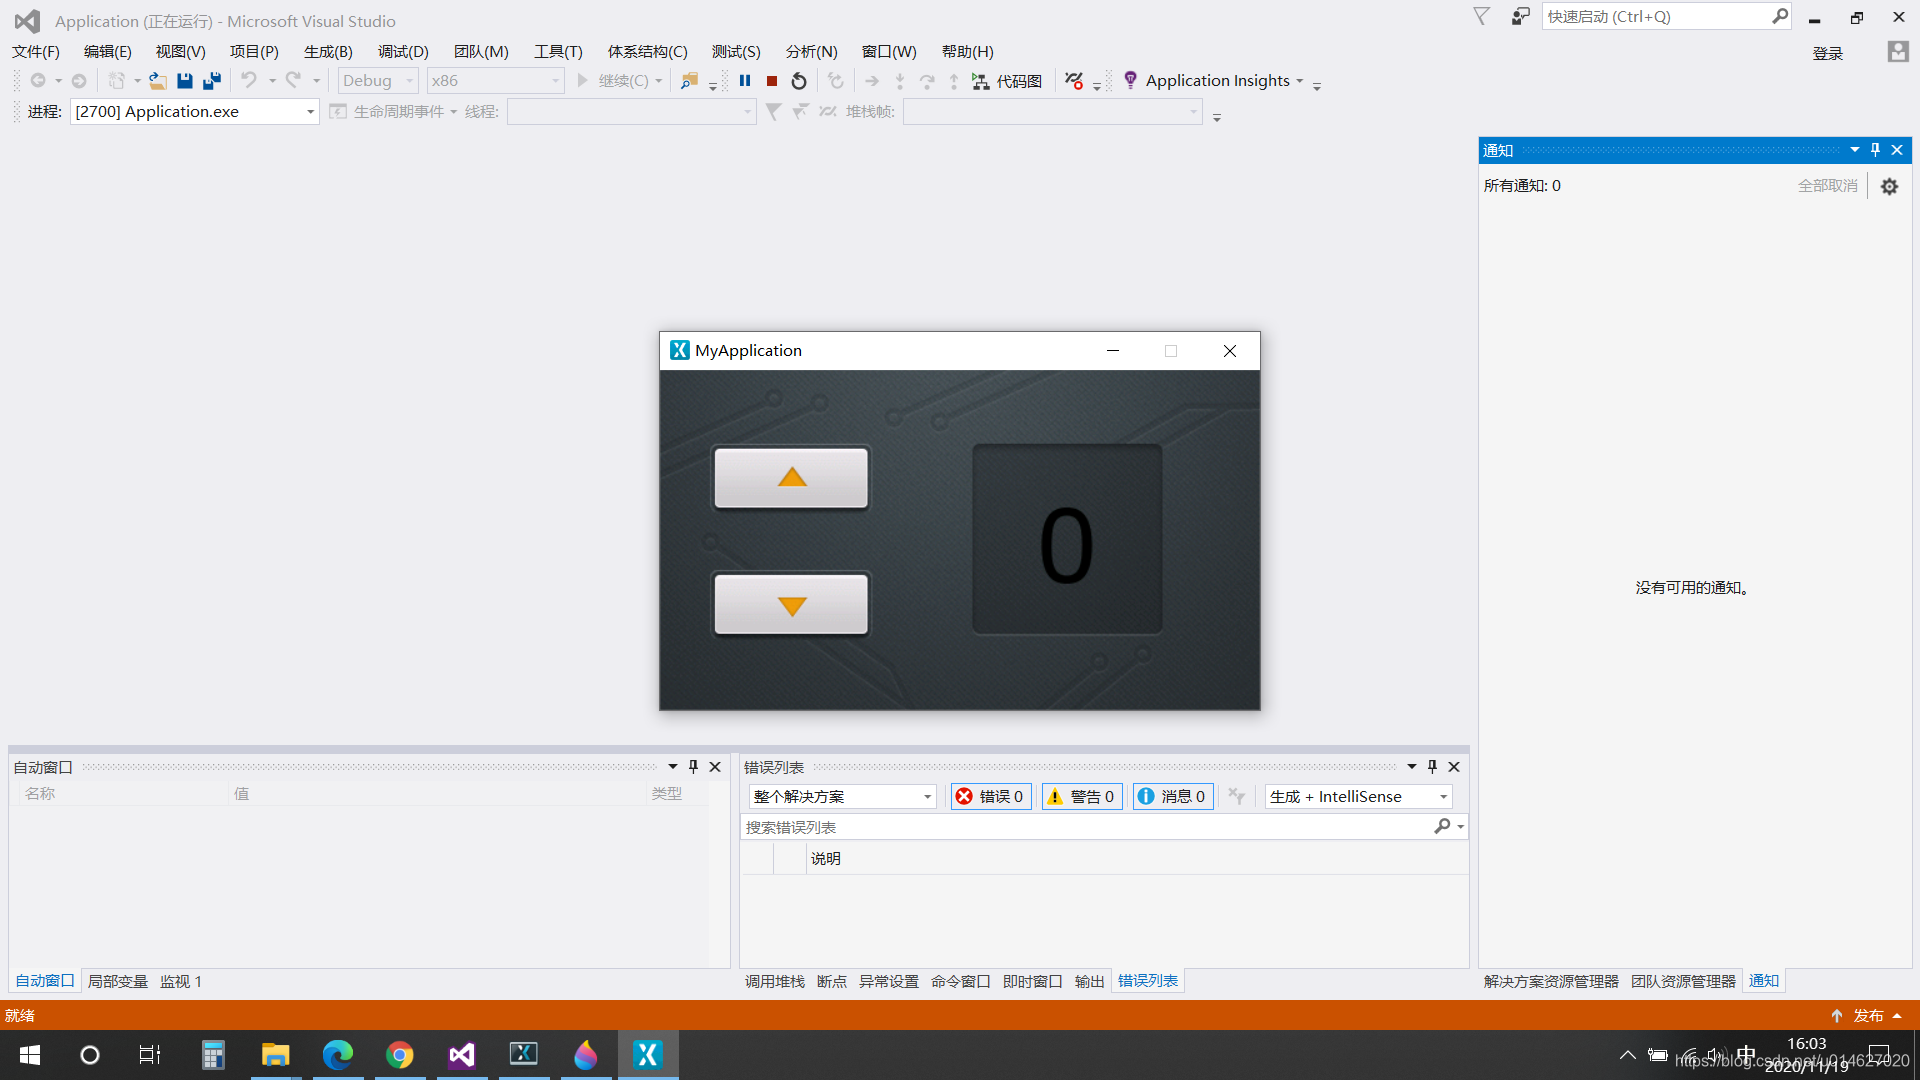This screenshot has height=1080, width=1920.
Task: Click the pause debugging icon
Action: point(745,81)
